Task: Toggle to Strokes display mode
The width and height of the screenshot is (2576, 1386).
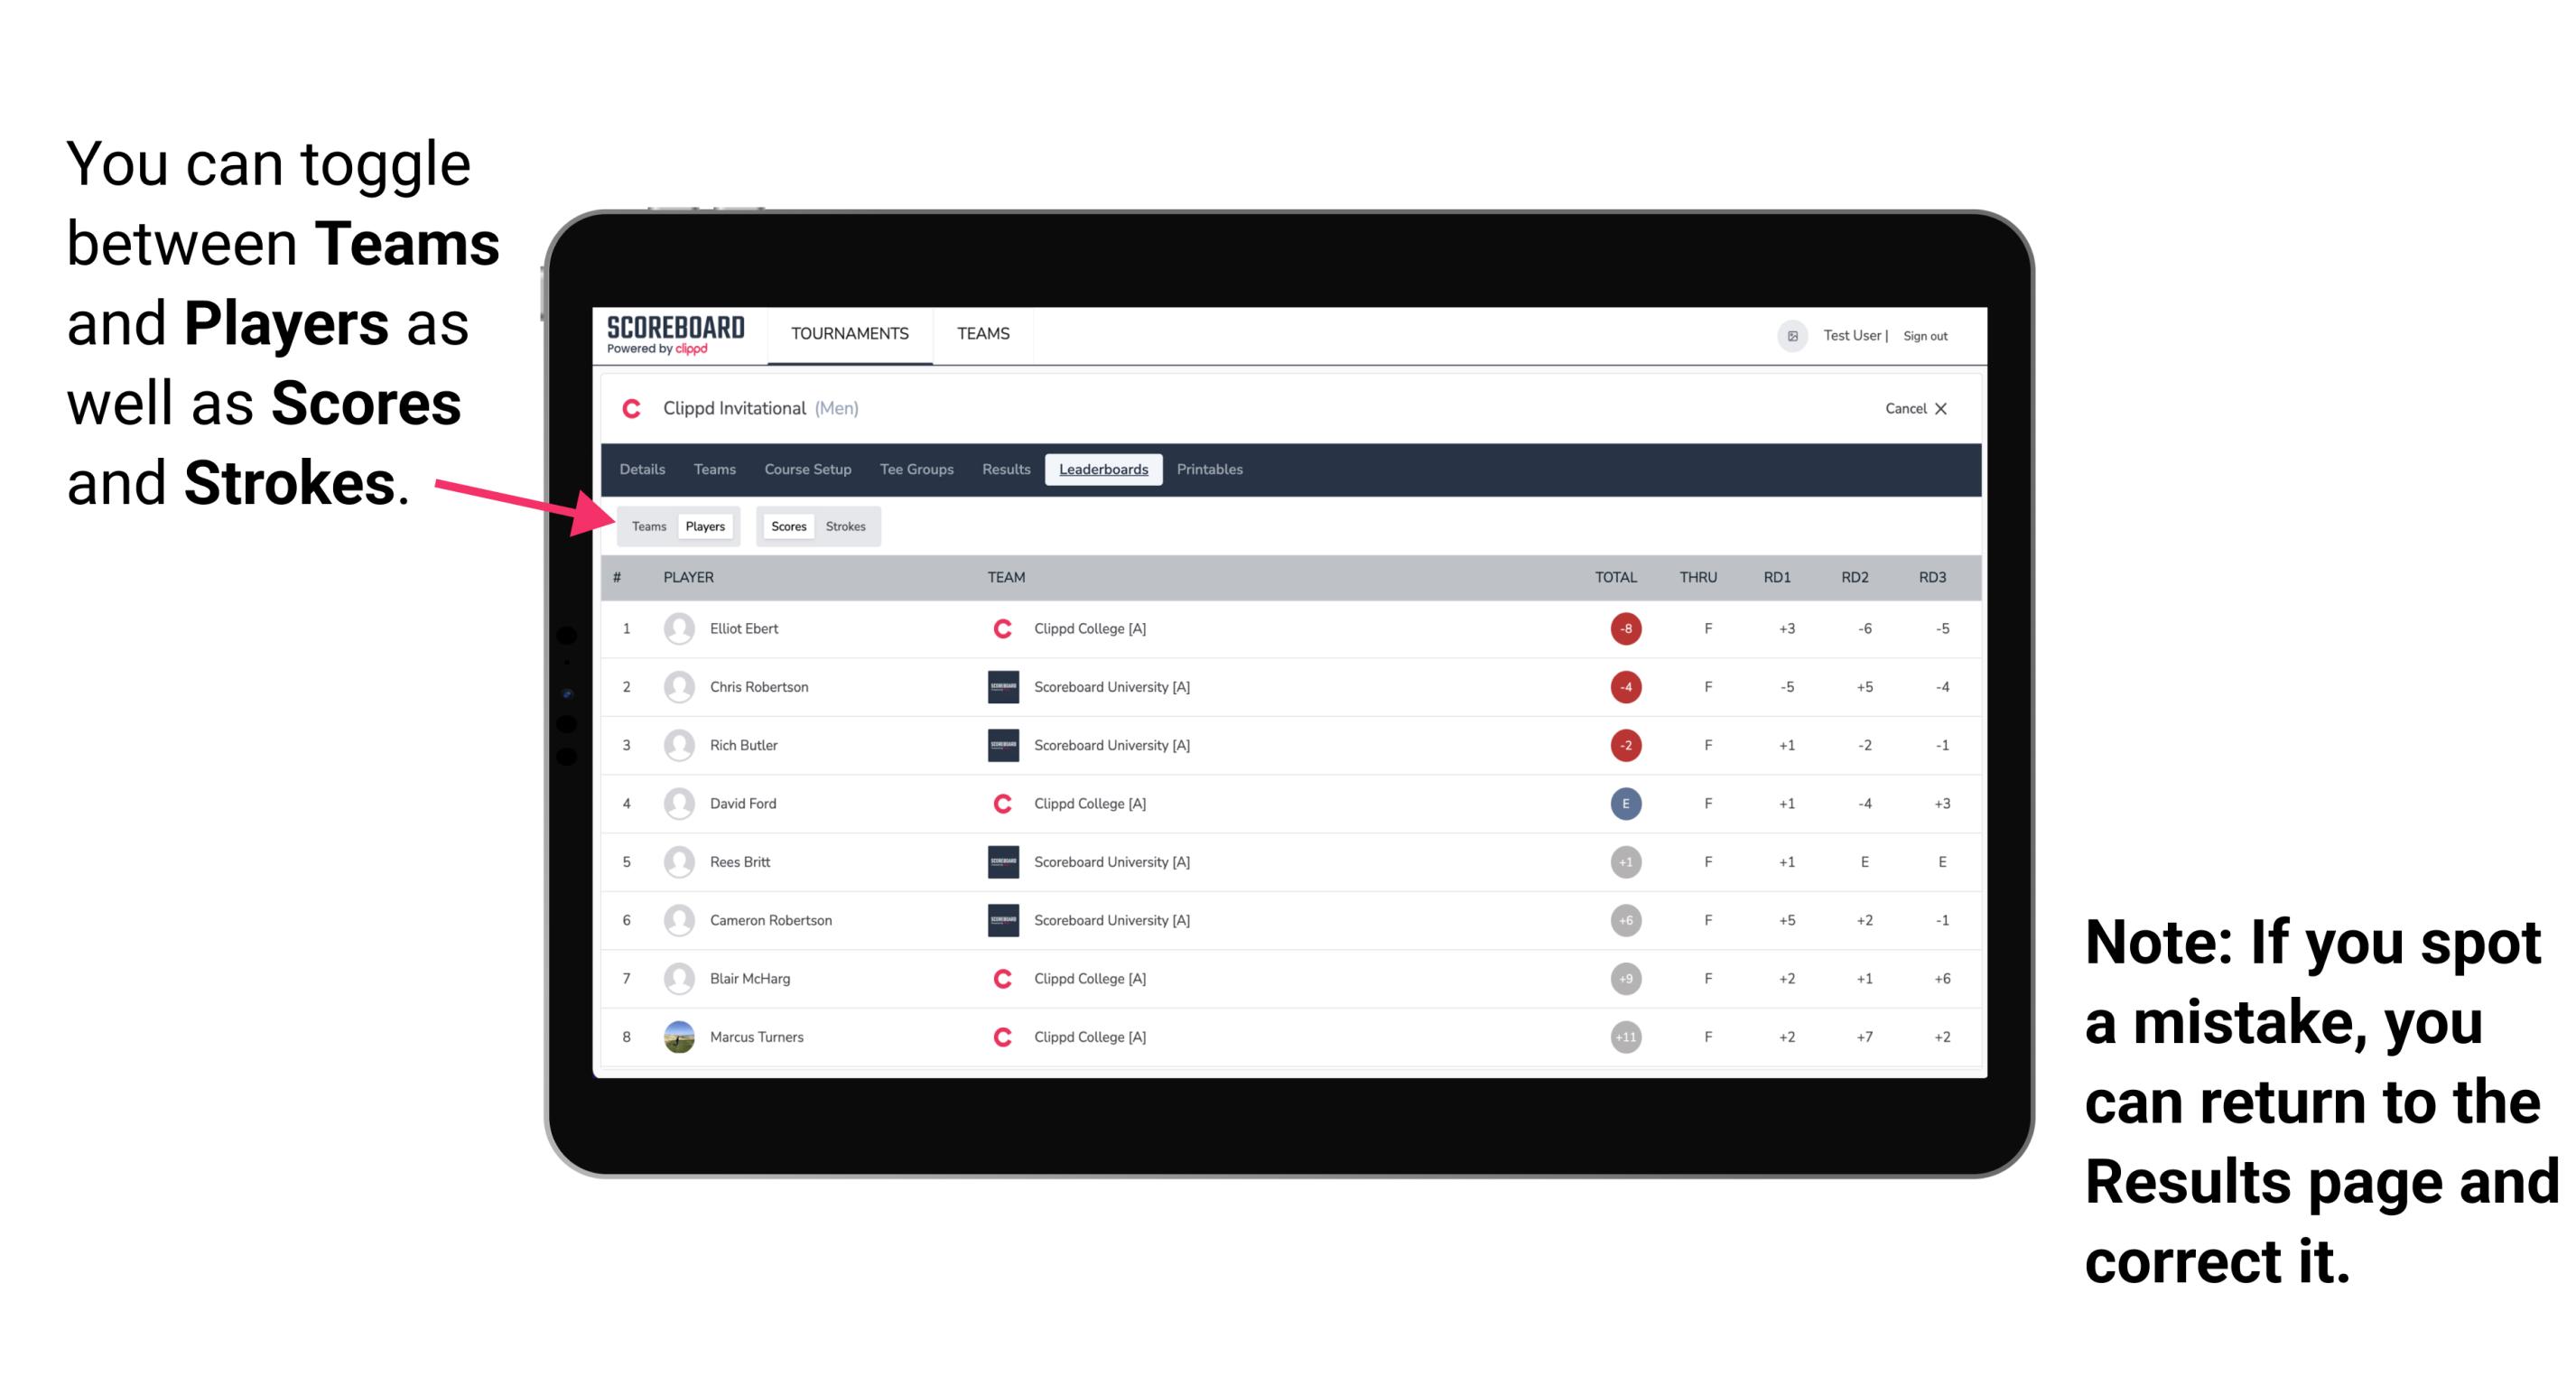Action: click(x=848, y=526)
